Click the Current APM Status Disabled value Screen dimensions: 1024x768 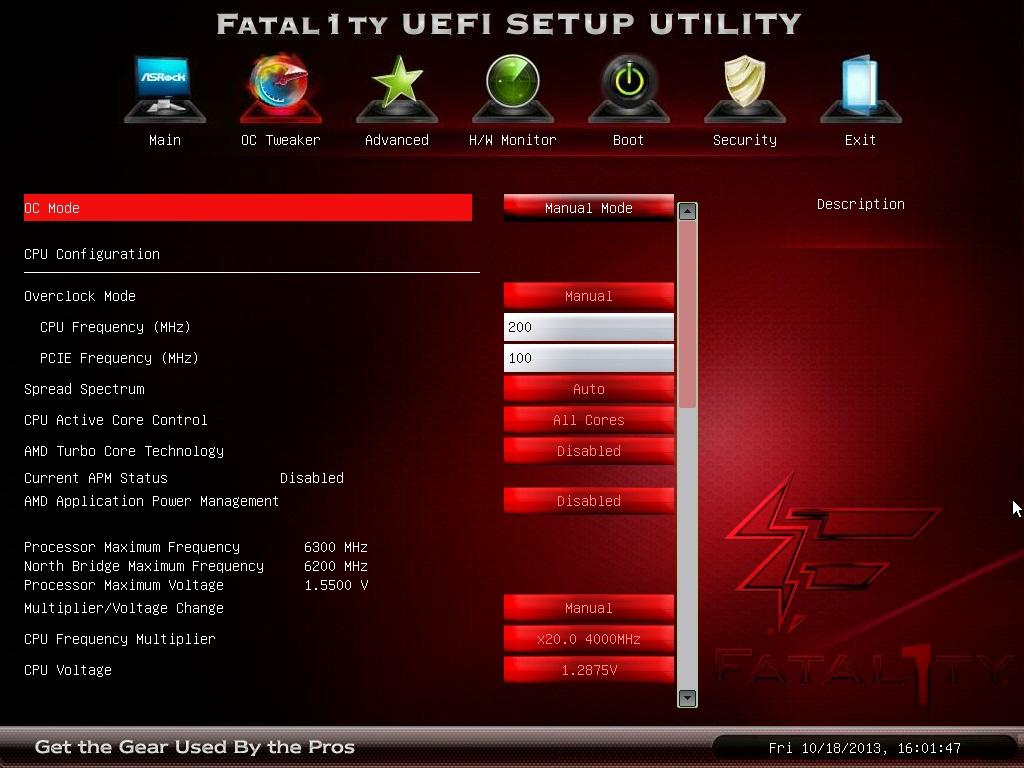[x=312, y=478]
